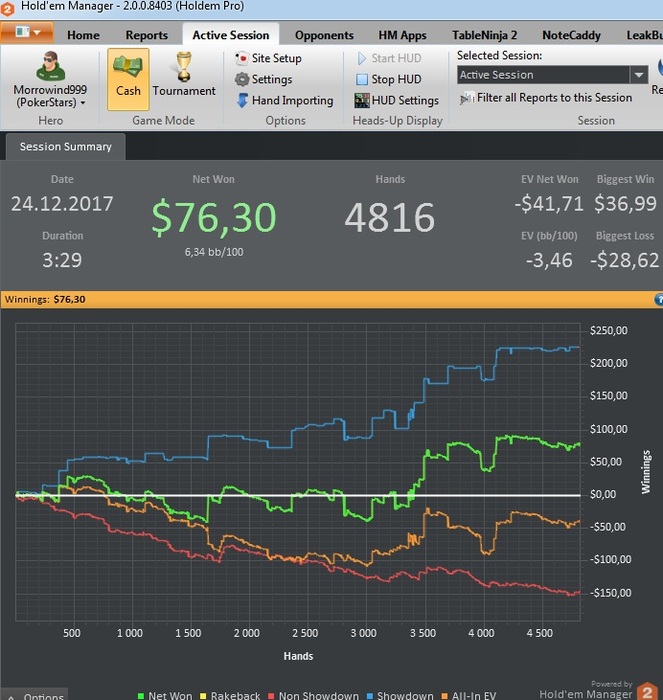
Task: Switch to the NoteCaddy tab
Action: tap(571, 35)
